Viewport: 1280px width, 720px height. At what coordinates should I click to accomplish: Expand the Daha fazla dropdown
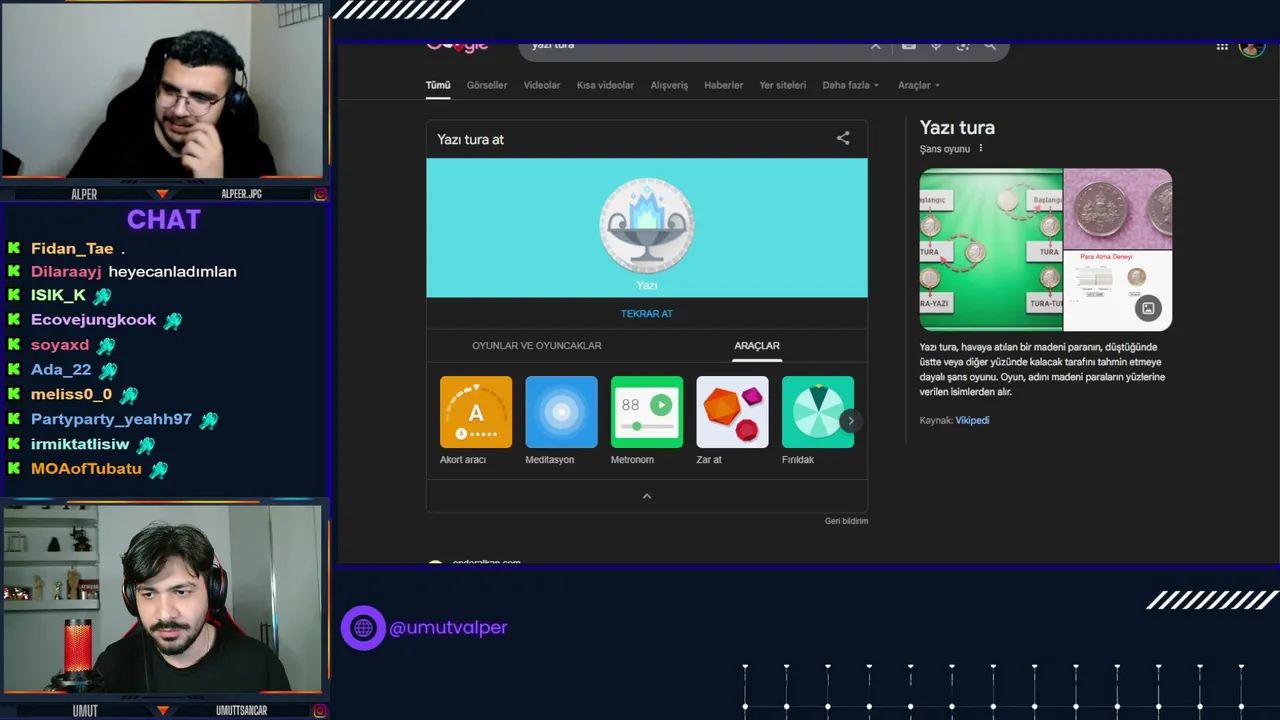tap(850, 85)
